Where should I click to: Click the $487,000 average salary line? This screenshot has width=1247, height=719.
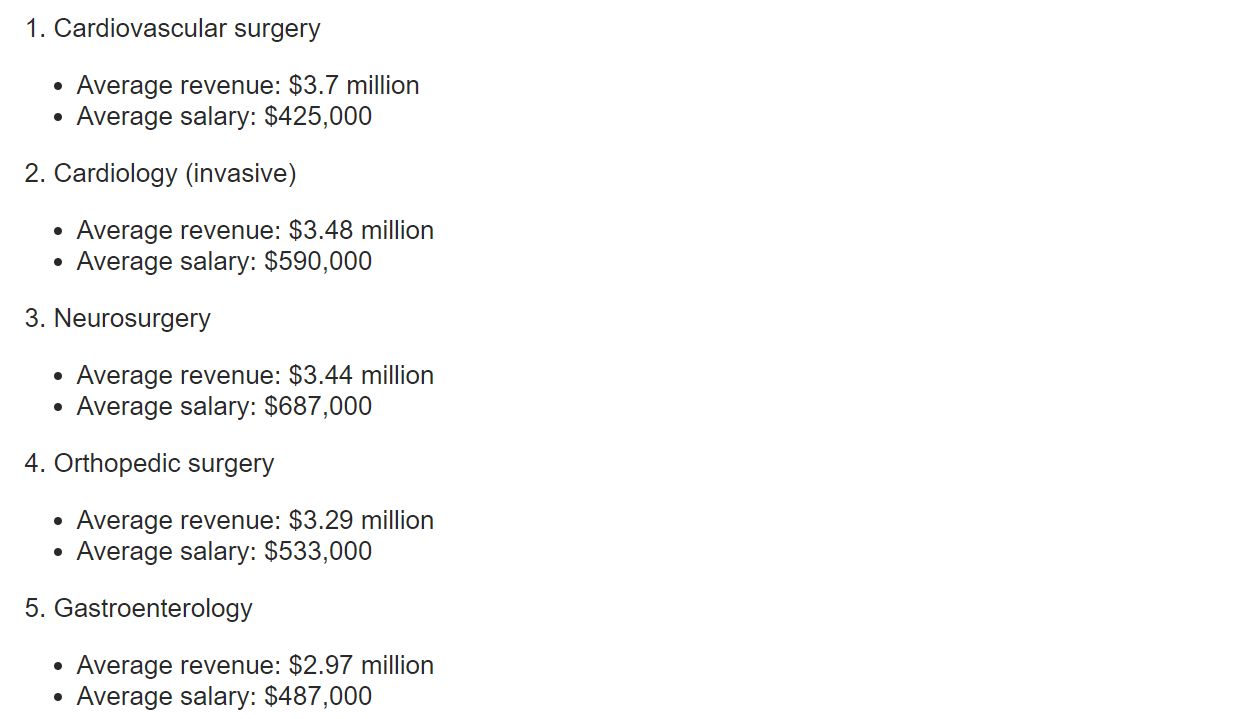coord(224,697)
